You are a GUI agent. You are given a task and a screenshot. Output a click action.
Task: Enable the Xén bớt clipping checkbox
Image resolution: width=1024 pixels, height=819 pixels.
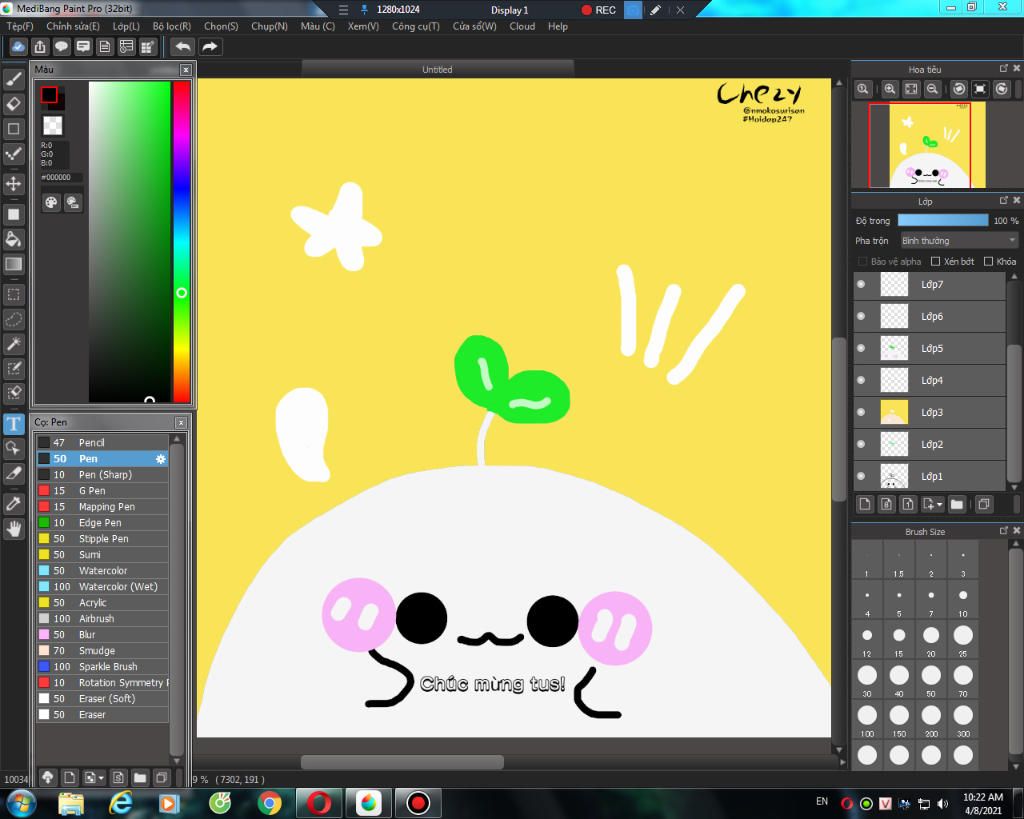pyautogui.click(x=935, y=262)
